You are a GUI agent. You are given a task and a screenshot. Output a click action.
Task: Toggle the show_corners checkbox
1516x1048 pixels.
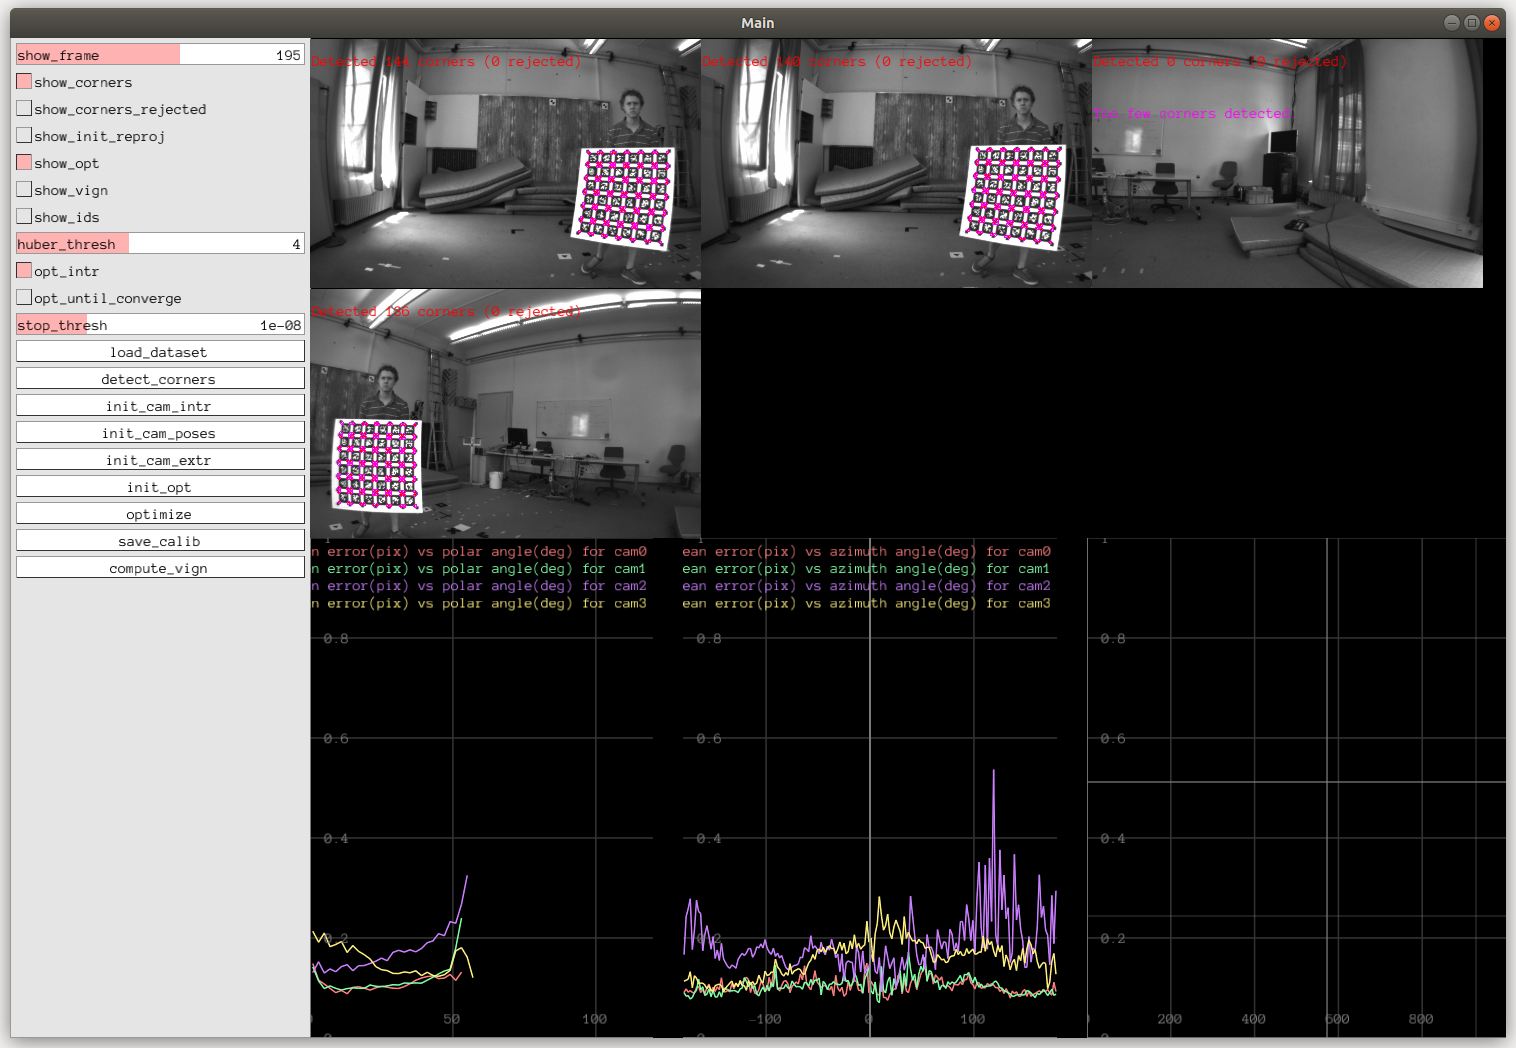coord(24,82)
